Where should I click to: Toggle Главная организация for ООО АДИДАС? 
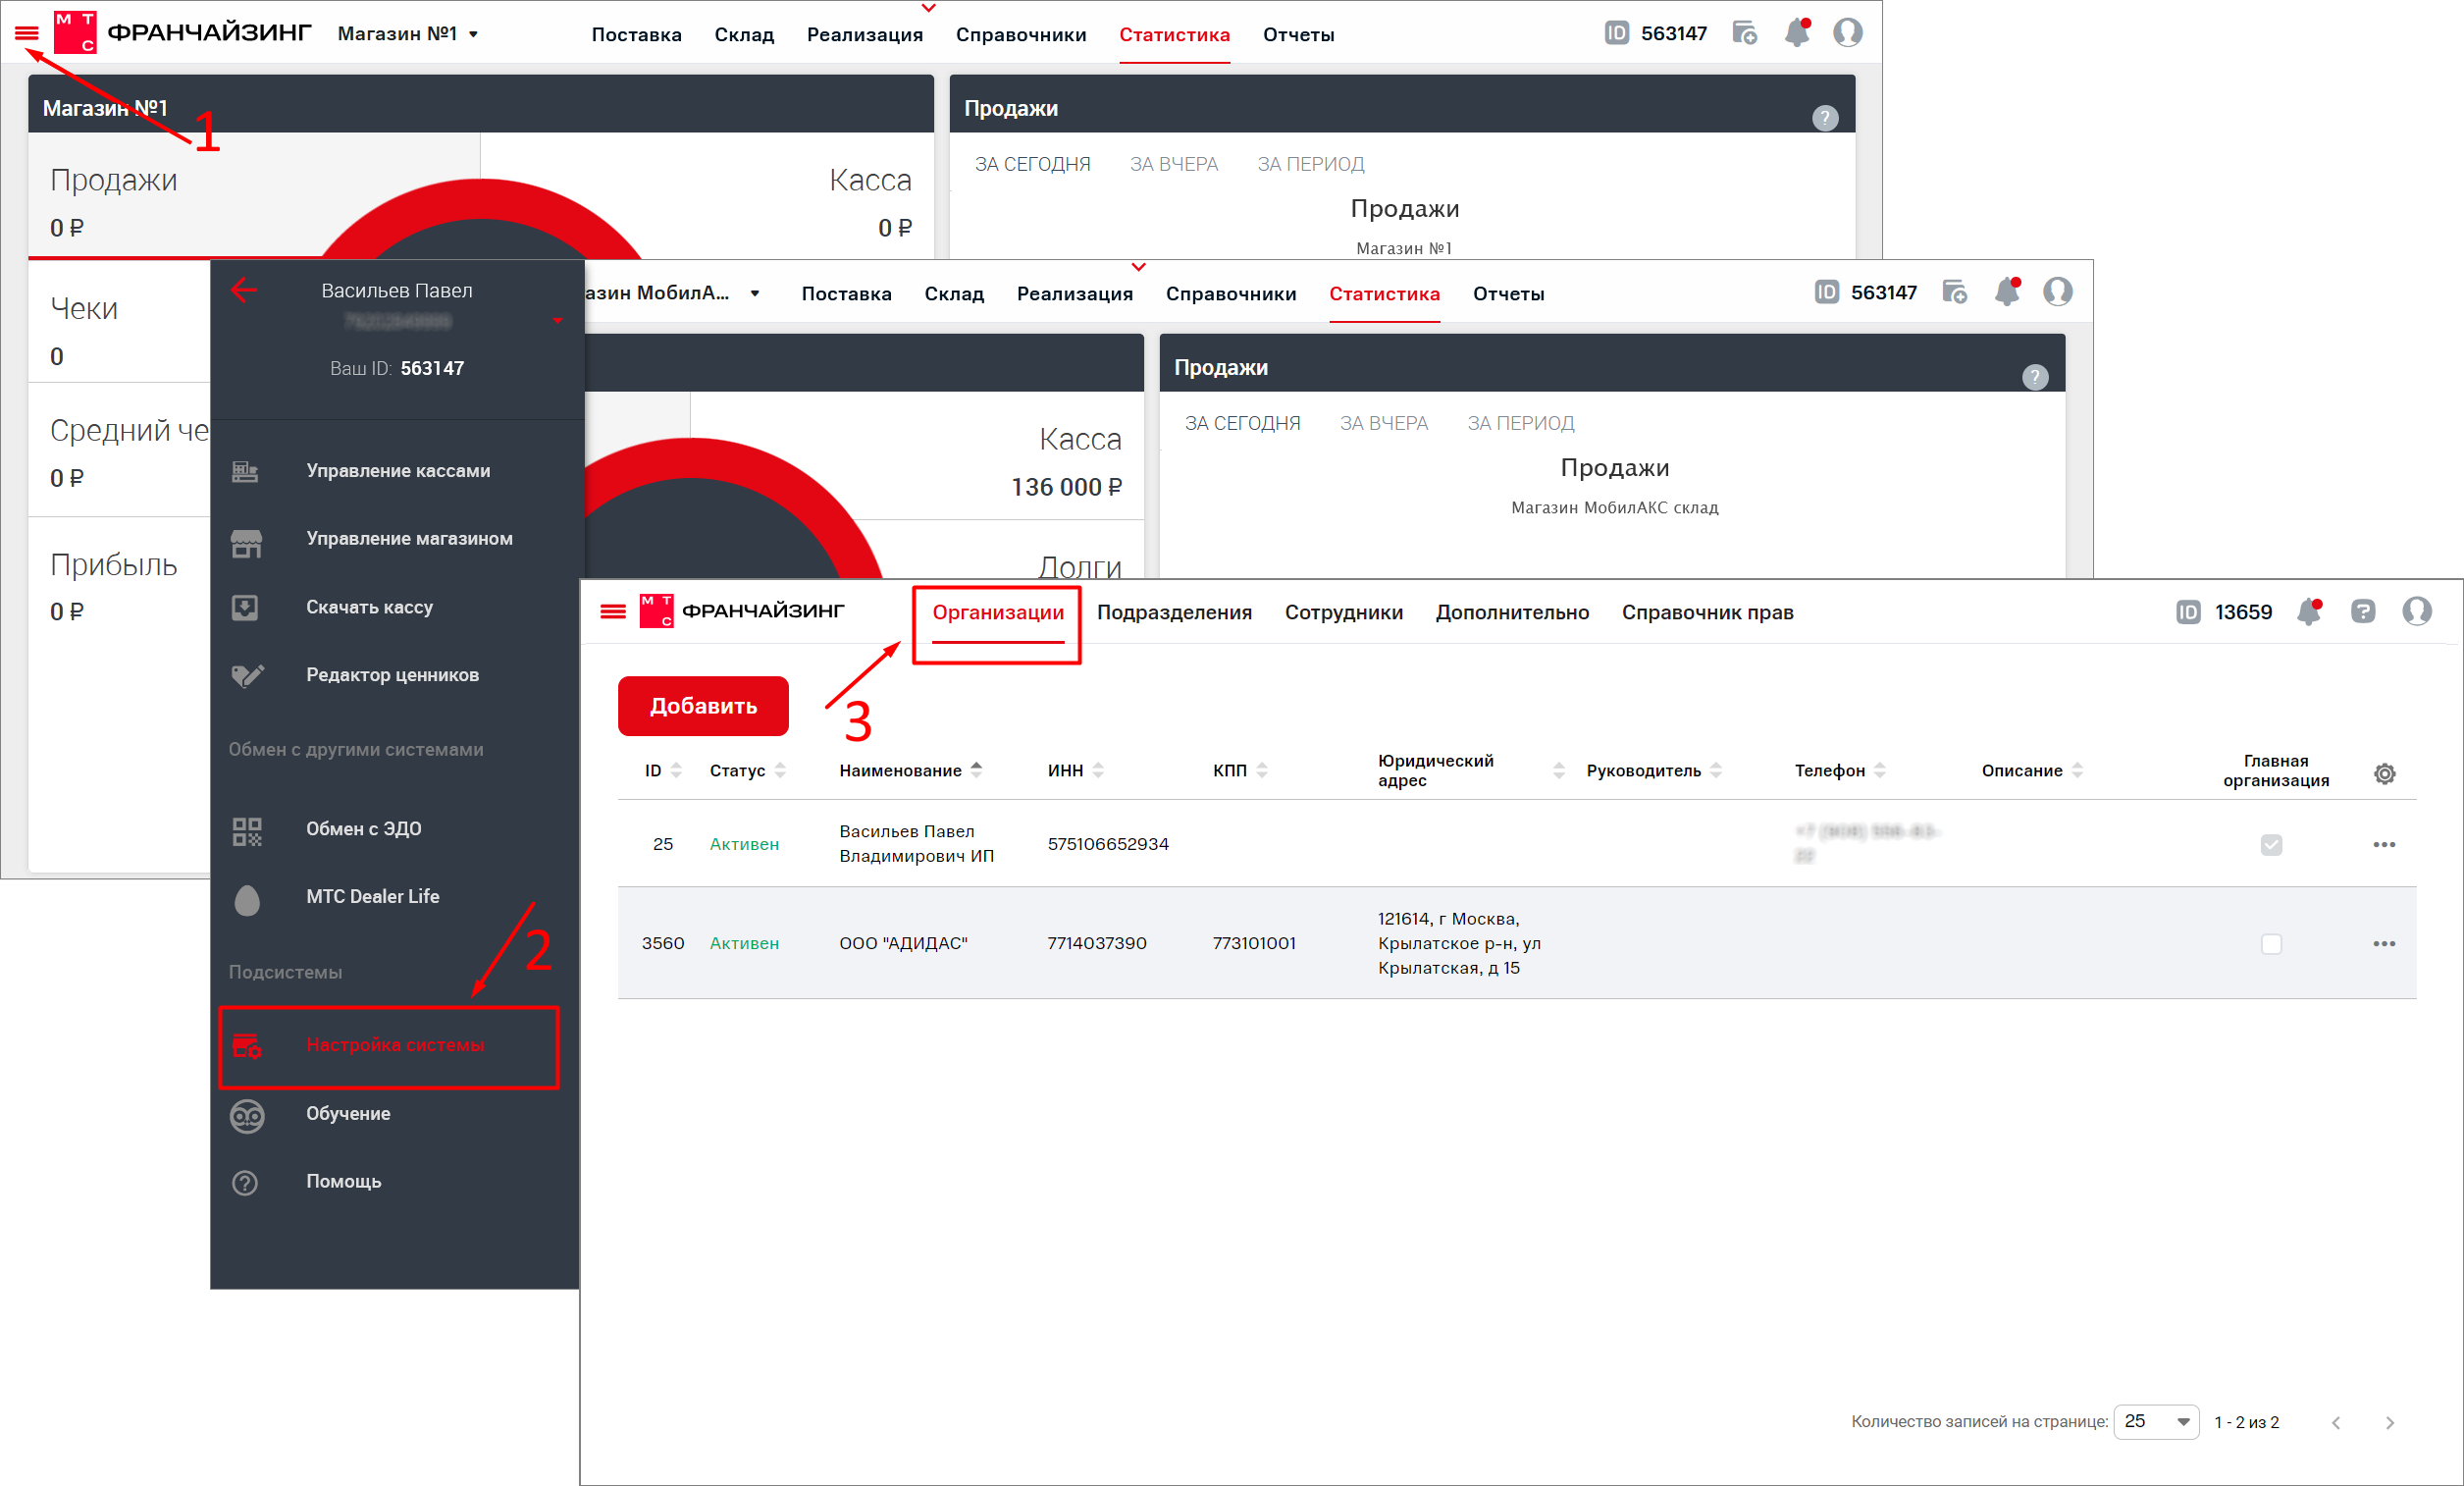[2271, 944]
